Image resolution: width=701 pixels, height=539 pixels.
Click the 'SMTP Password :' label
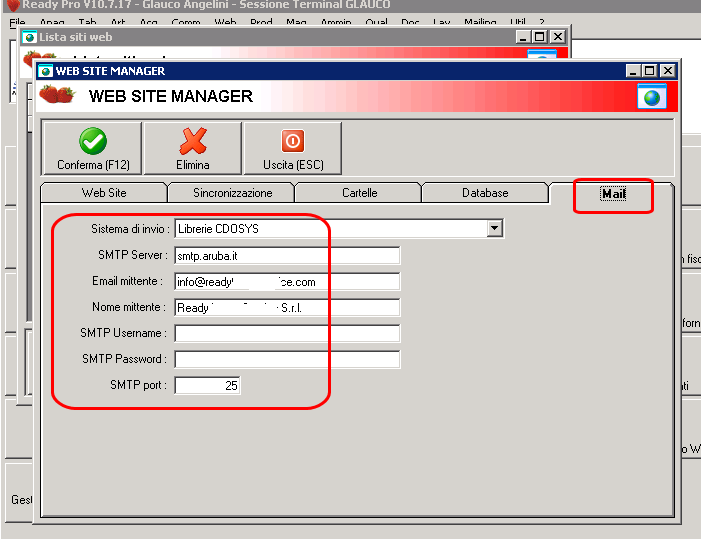pos(124,359)
